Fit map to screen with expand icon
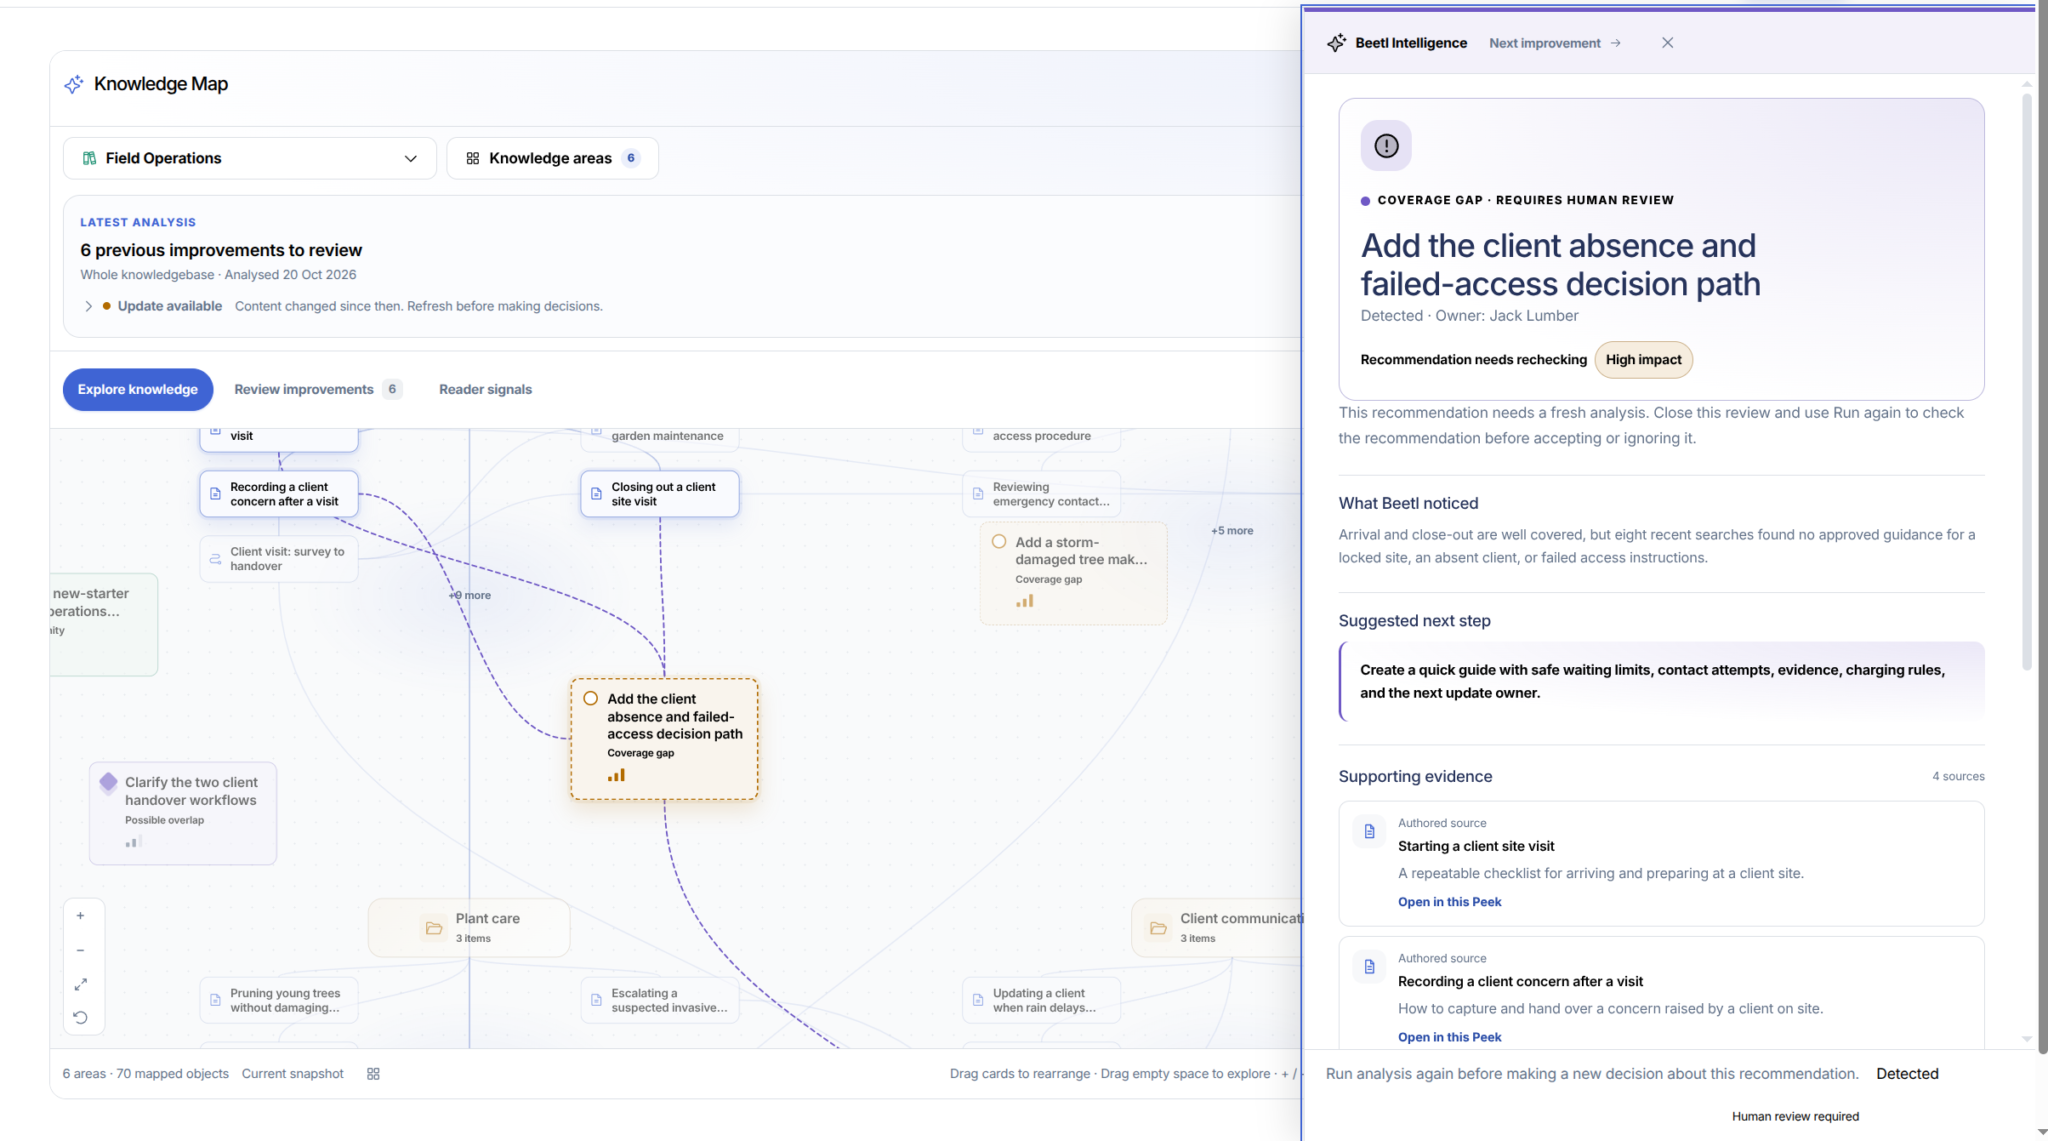This screenshot has width=2048, height=1141. pyautogui.click(x=81, y=984)
